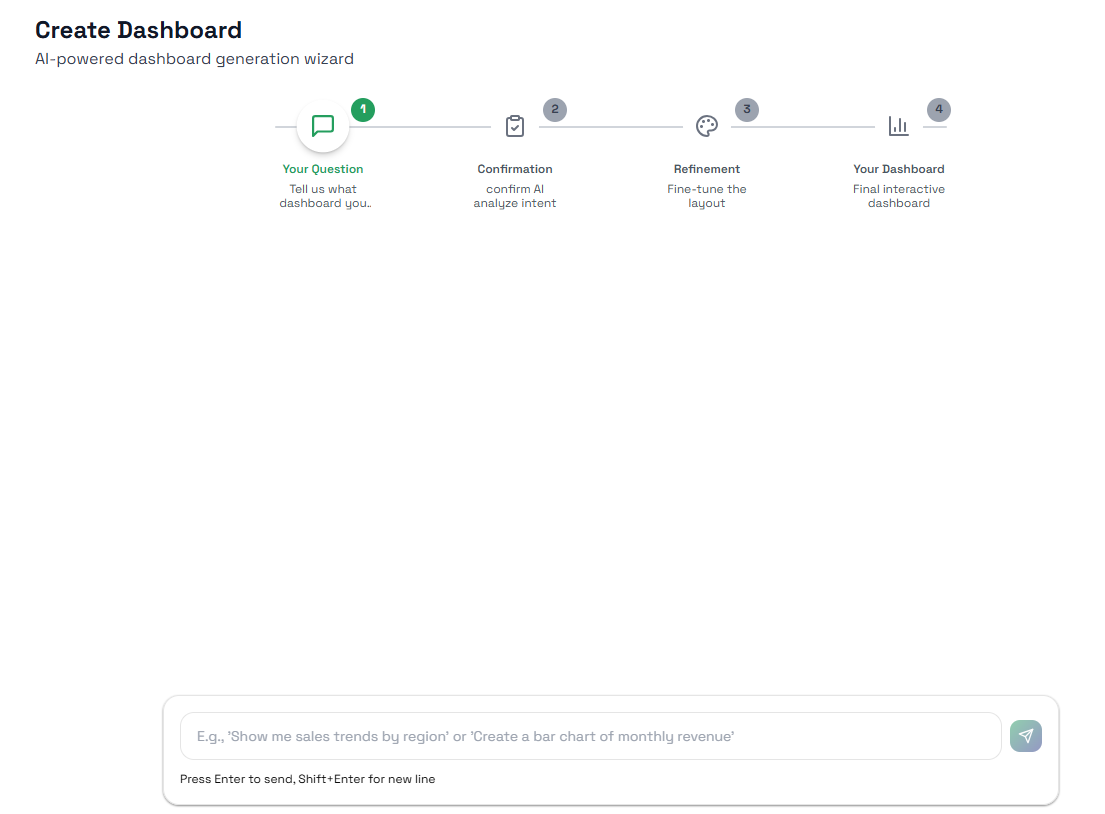
Task: Click the 'Create Dashboard' page heading
Action: pyautogui.click(x=138, y=30)
